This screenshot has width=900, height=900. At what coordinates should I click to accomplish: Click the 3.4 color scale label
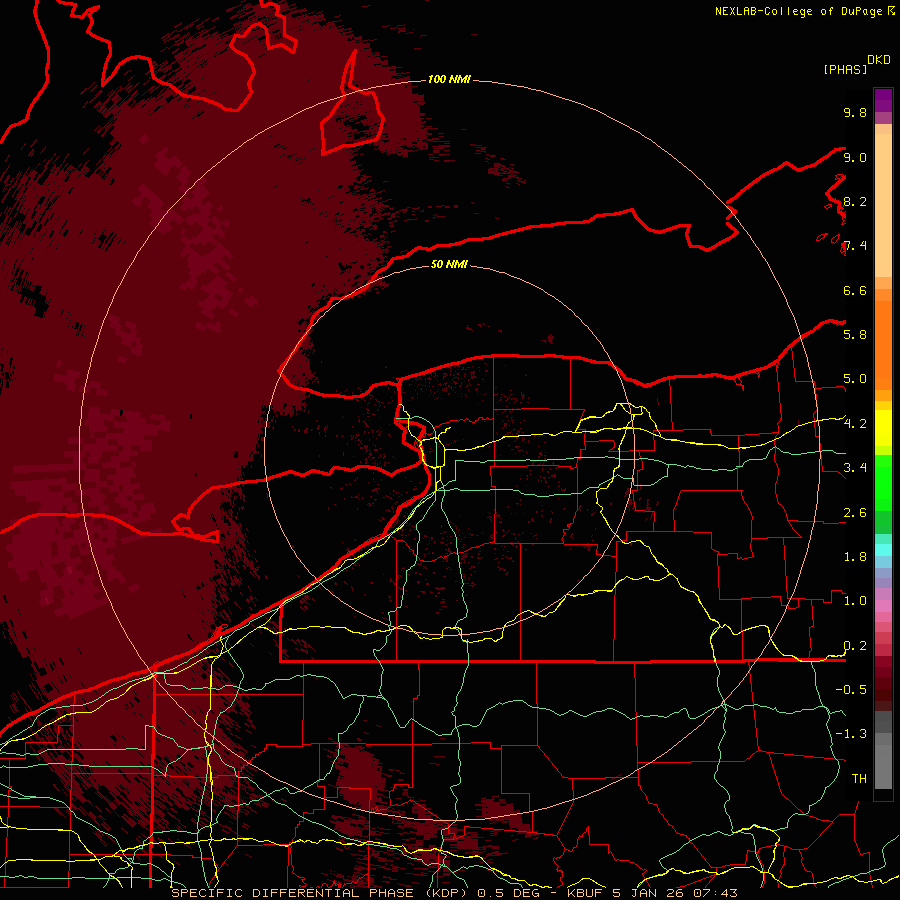pyautogui.click(x=855, y=467)
